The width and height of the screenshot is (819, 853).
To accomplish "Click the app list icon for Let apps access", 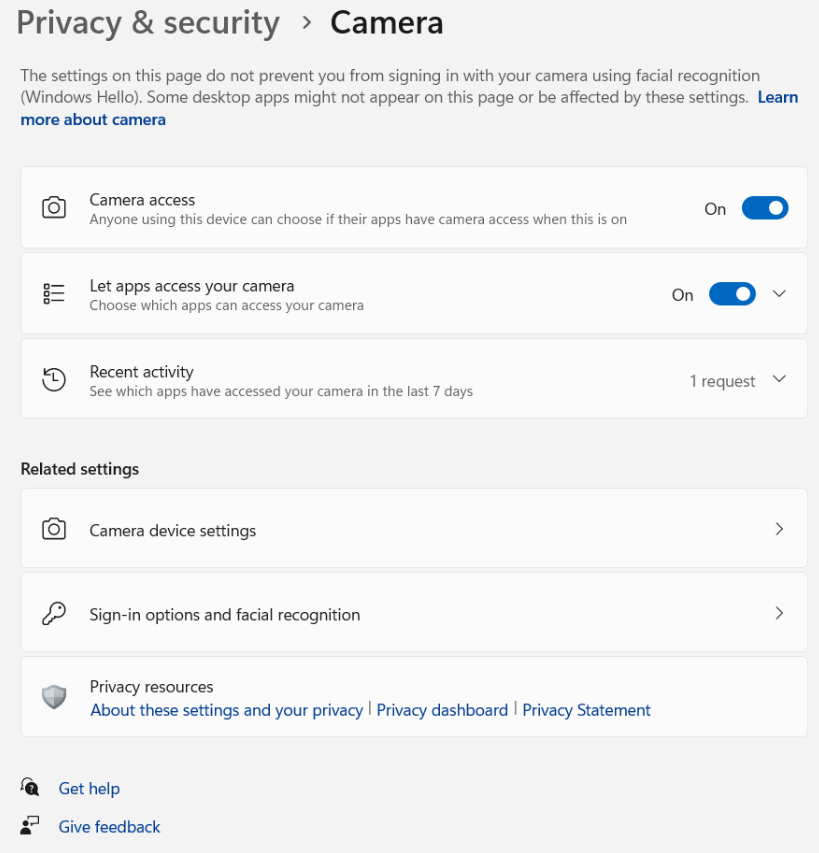I will click(x=54, y=294).
